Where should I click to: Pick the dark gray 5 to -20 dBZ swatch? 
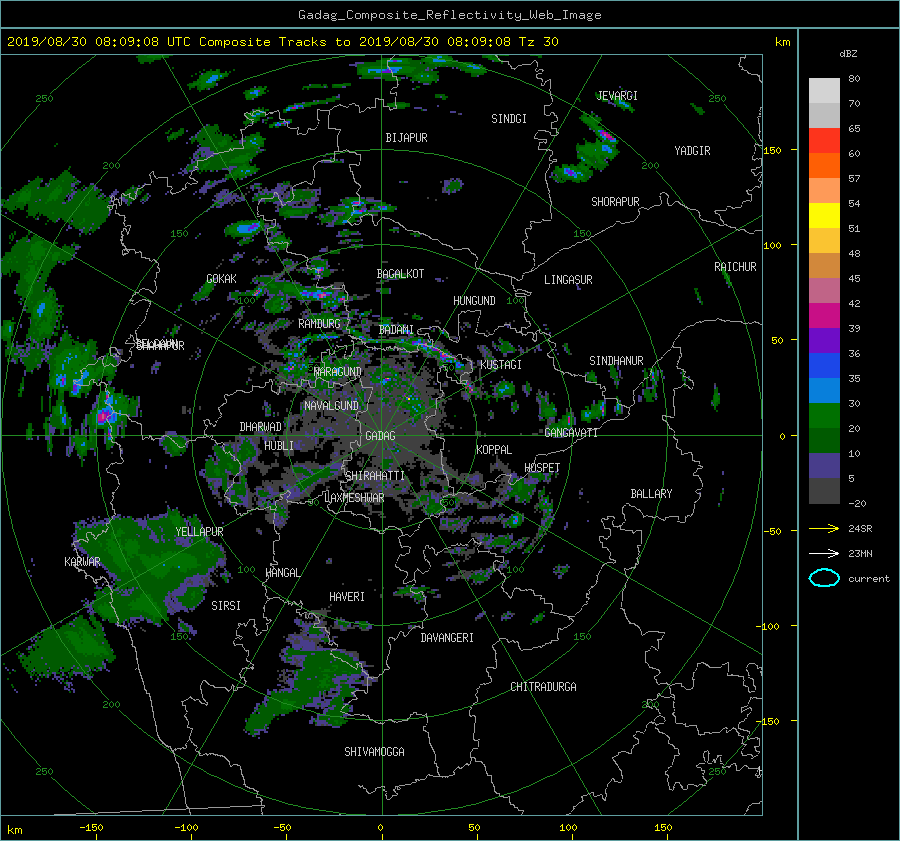click(824, 491)
